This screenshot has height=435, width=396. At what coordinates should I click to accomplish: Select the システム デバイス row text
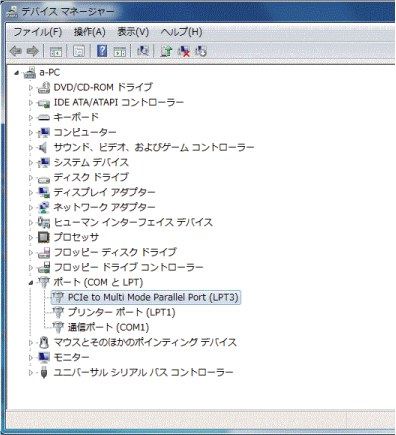coord(91,162)
